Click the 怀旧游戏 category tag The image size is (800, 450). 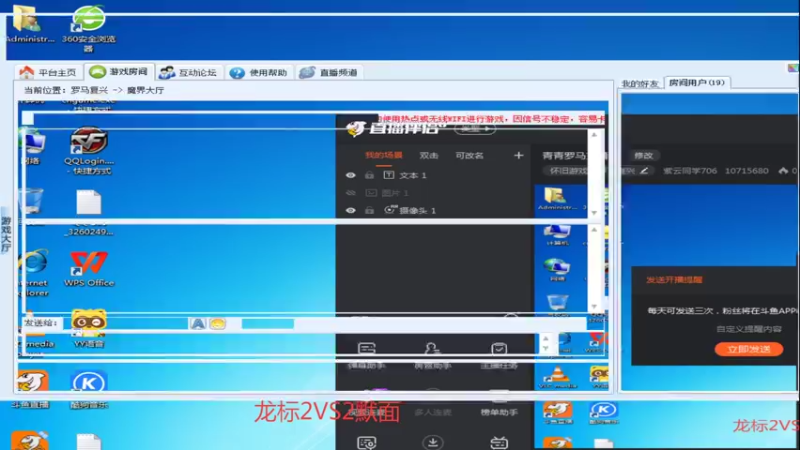tap(568, 171)
